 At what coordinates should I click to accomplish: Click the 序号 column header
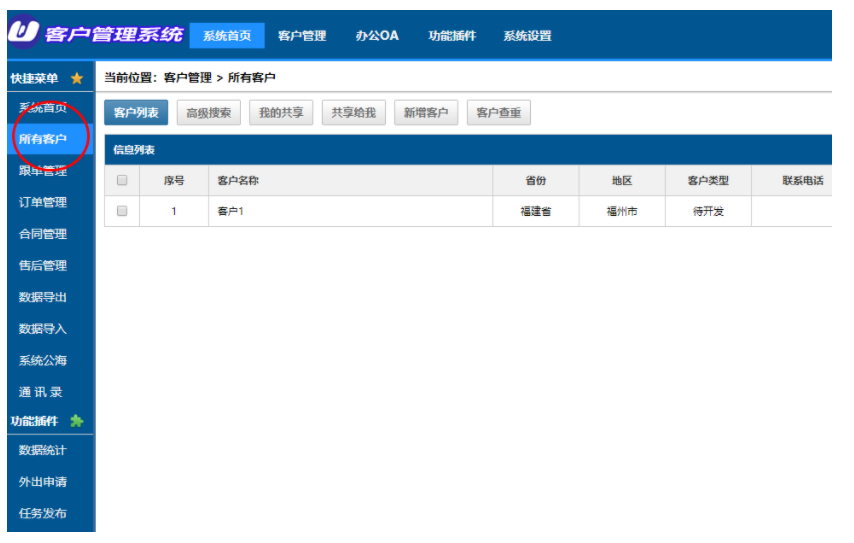(x=174, y=181)
